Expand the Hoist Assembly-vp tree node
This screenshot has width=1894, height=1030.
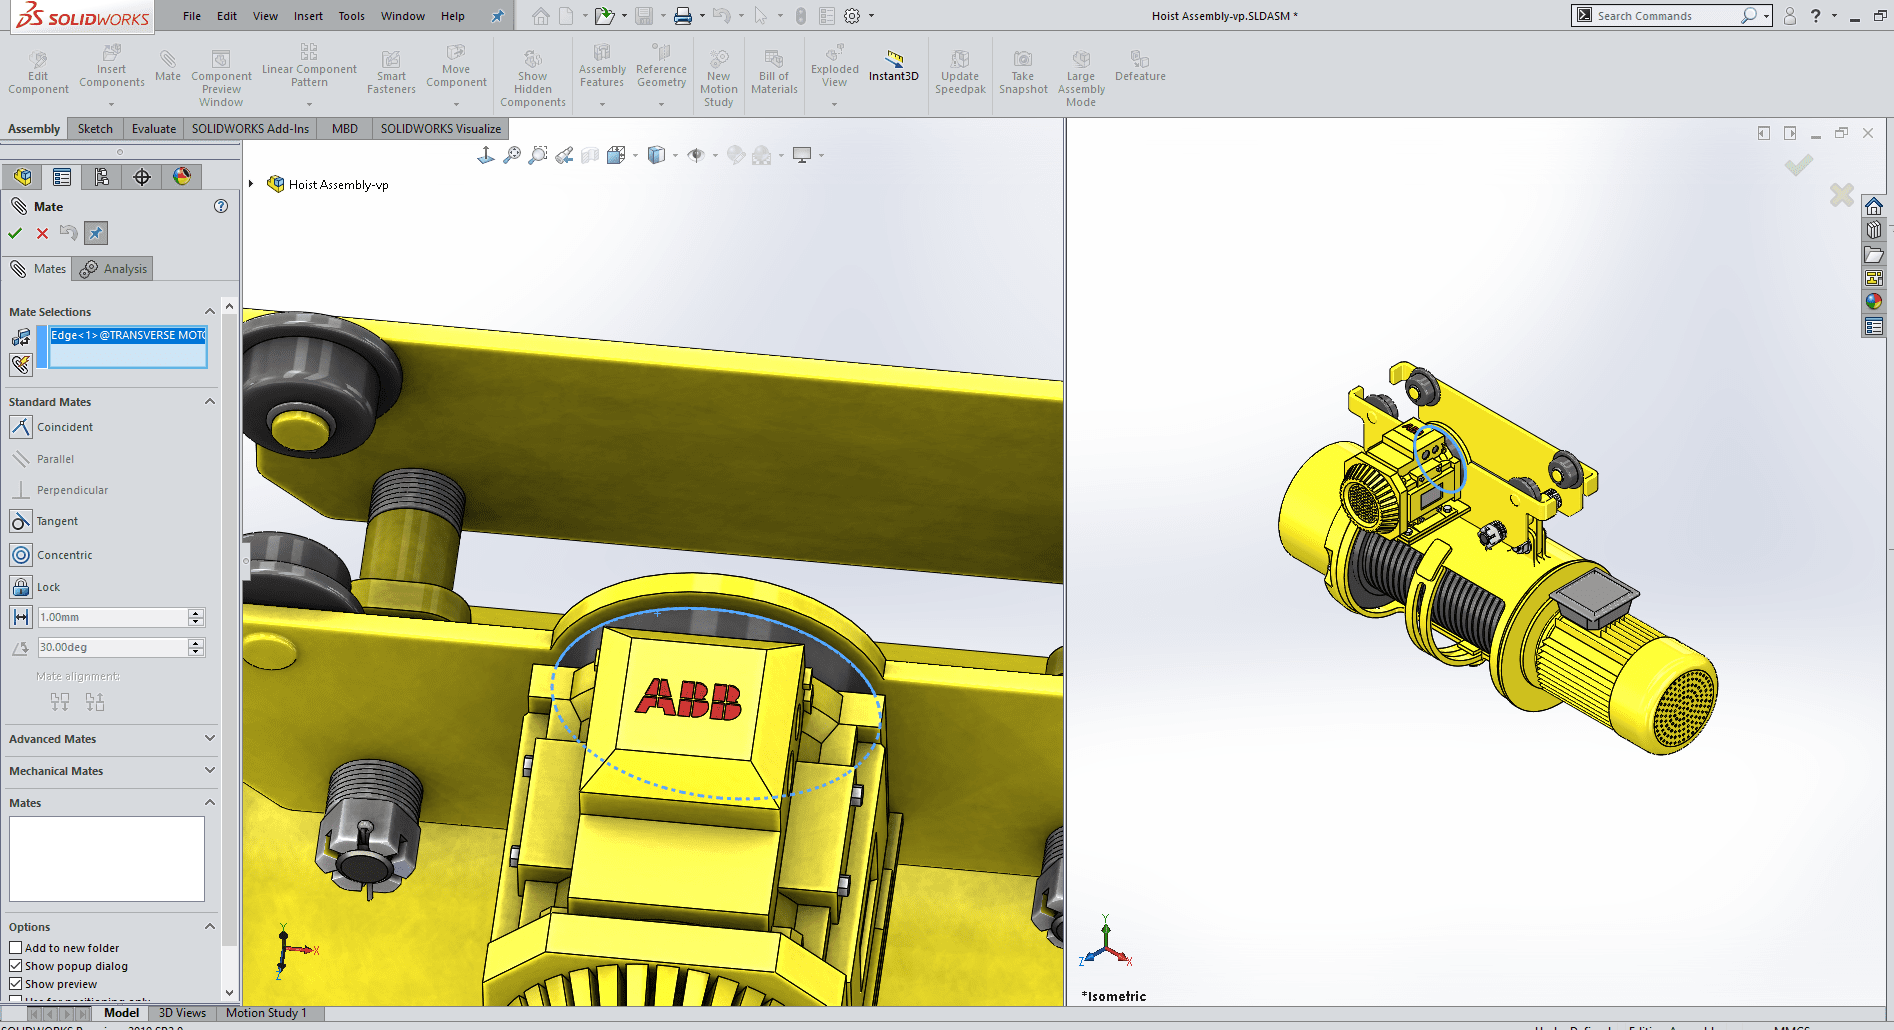click(251, 184)
